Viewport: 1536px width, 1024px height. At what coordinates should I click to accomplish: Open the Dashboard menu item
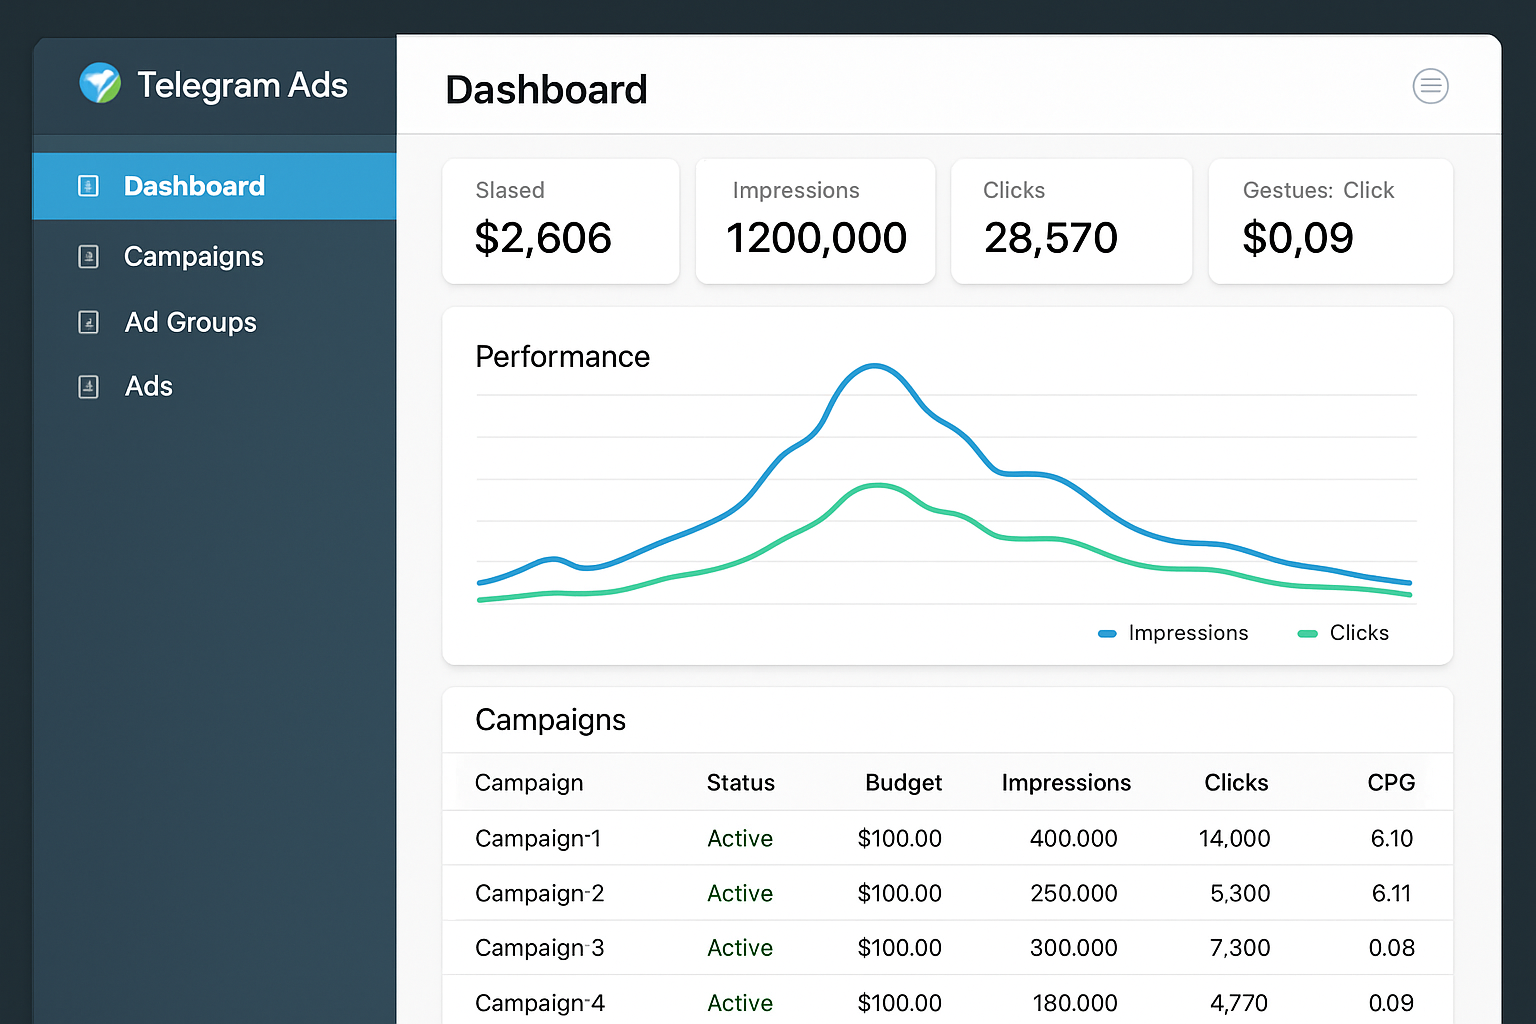point(194,186)
